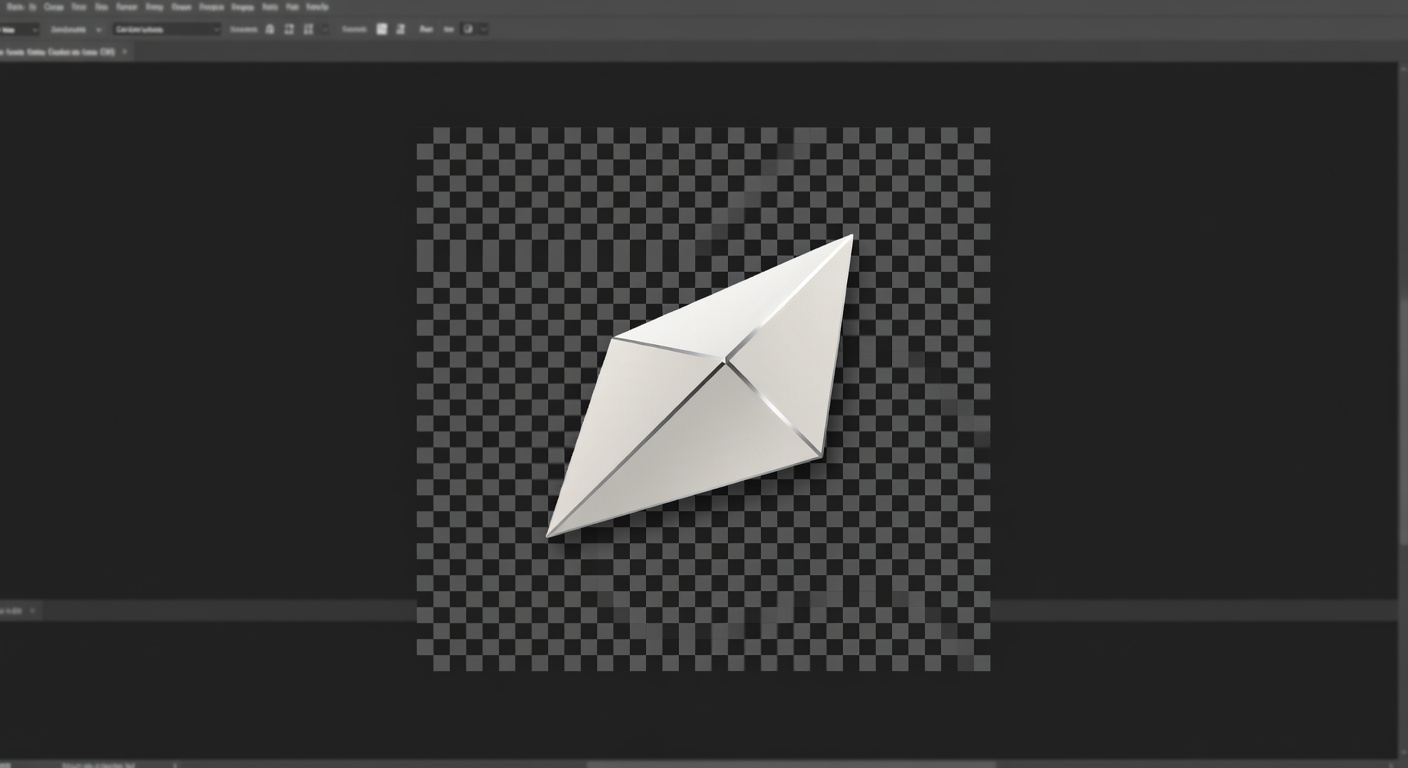Viewport: 1408px width, 768px height.
Task: Select the highlighted white square mode icon
Action: tap(381, 30)
